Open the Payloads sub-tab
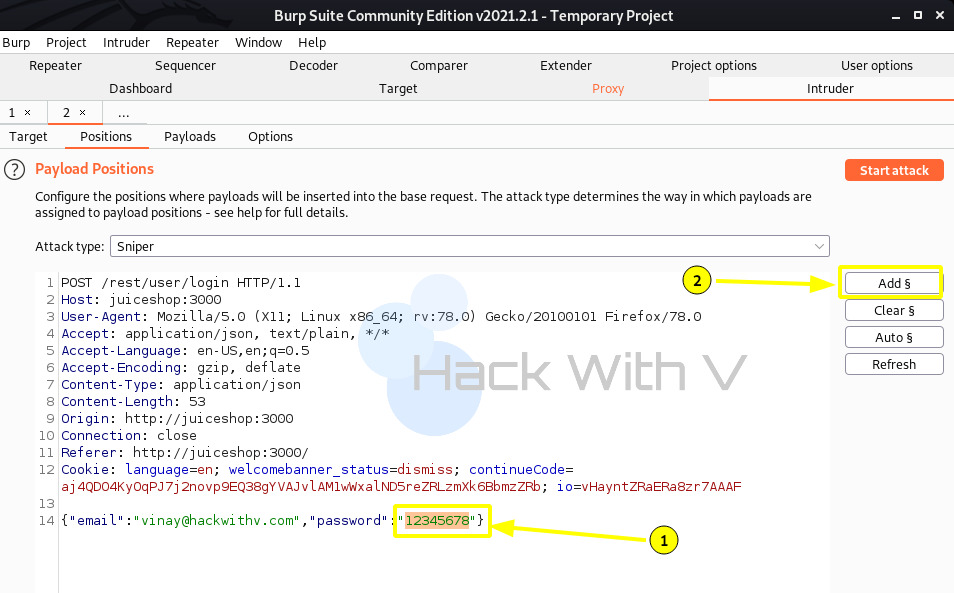Screen dimensions: 954x593 tap(190, 137)
